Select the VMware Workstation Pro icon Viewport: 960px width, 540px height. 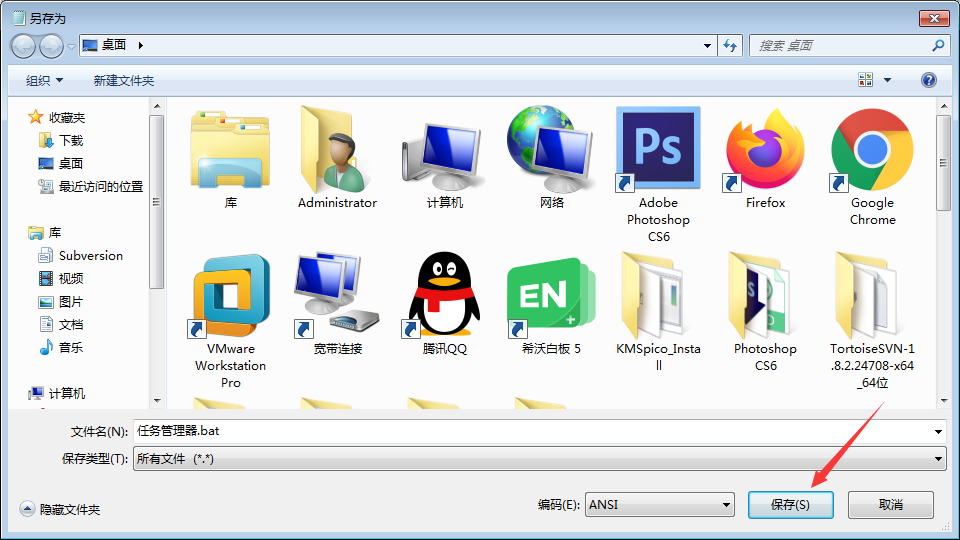pyautogui.click(x=231, y=294)
